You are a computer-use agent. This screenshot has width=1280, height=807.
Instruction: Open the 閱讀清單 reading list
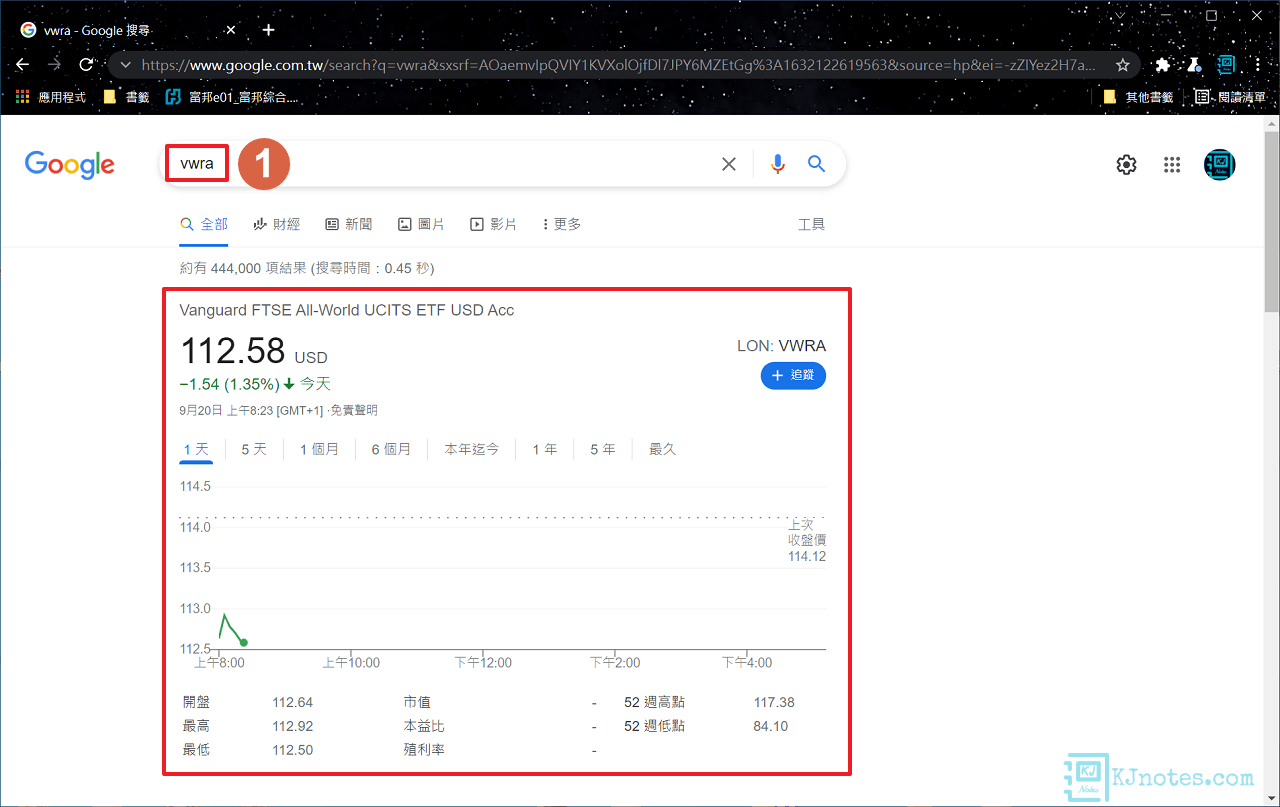click(x=1231, y=97)
